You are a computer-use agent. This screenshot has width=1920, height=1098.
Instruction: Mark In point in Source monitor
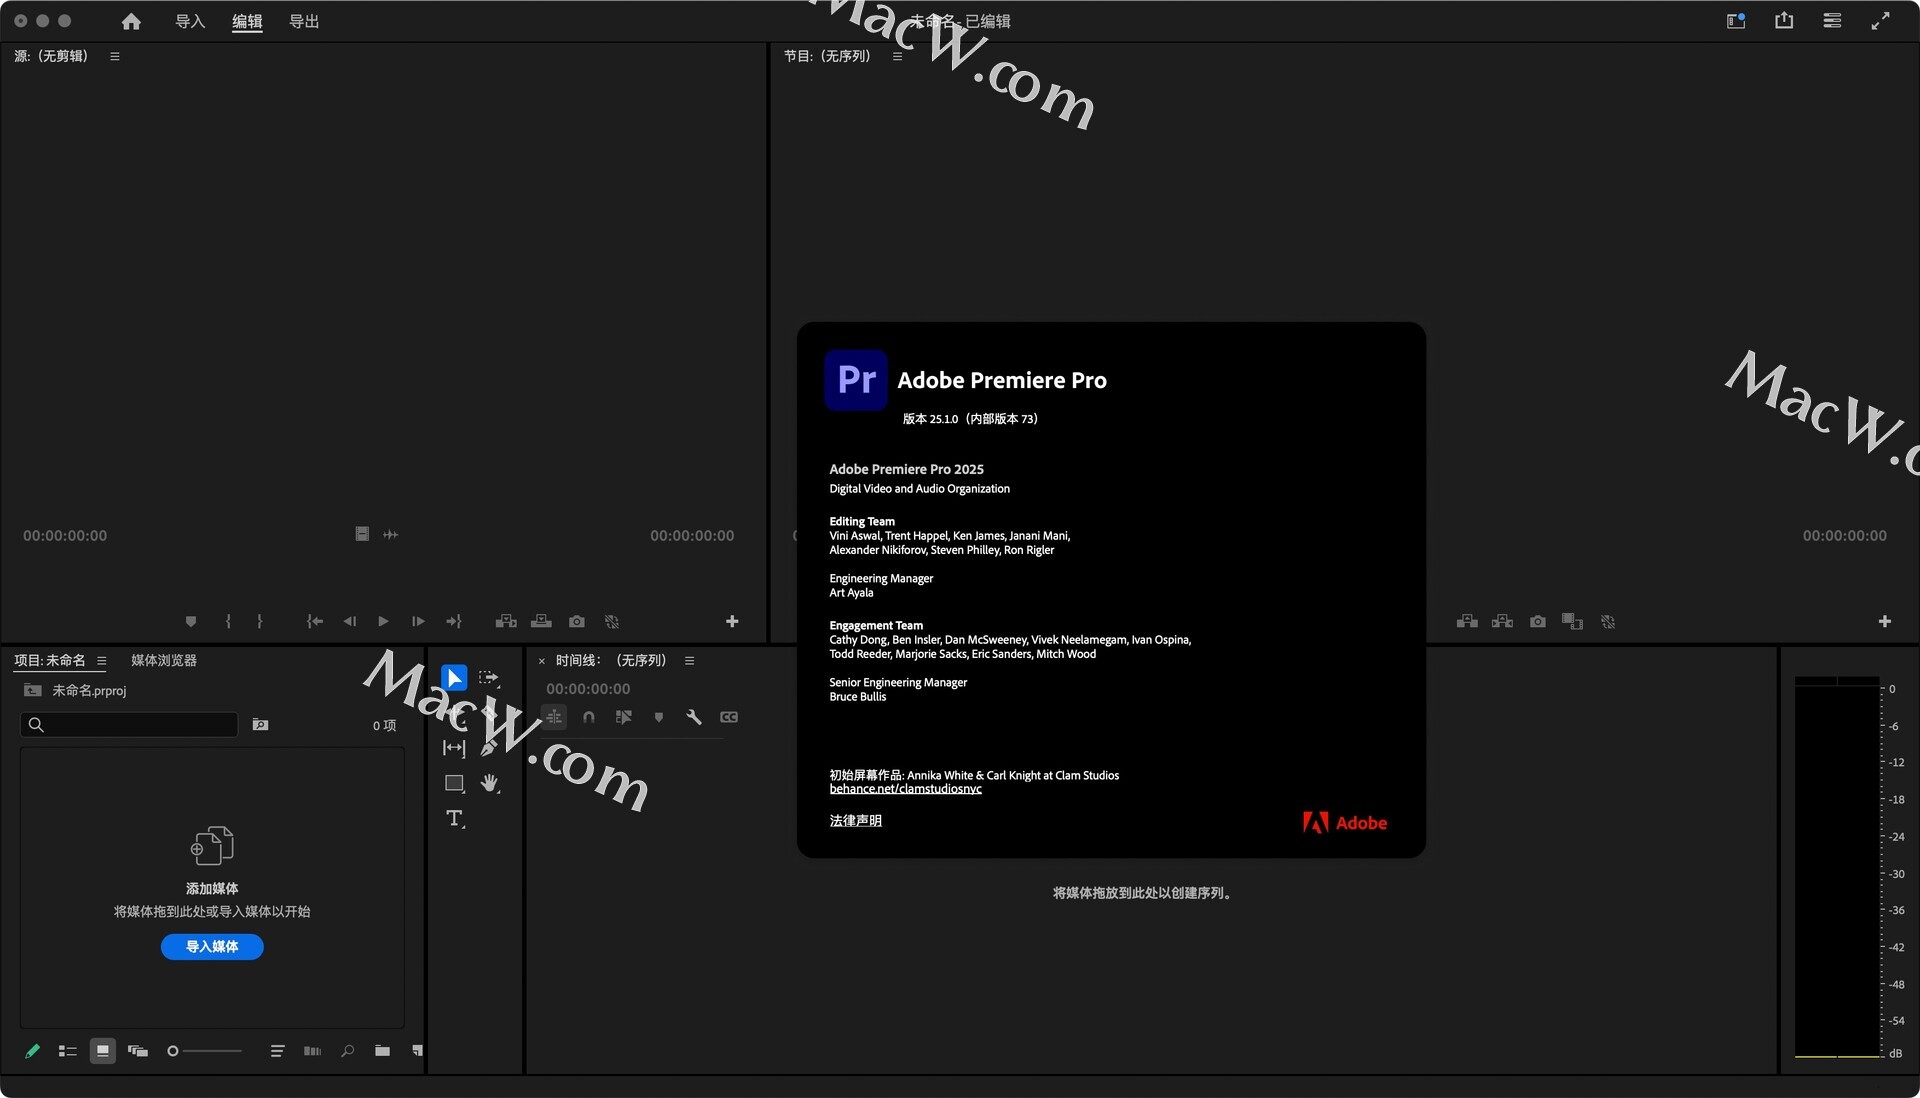click(228, 621)
